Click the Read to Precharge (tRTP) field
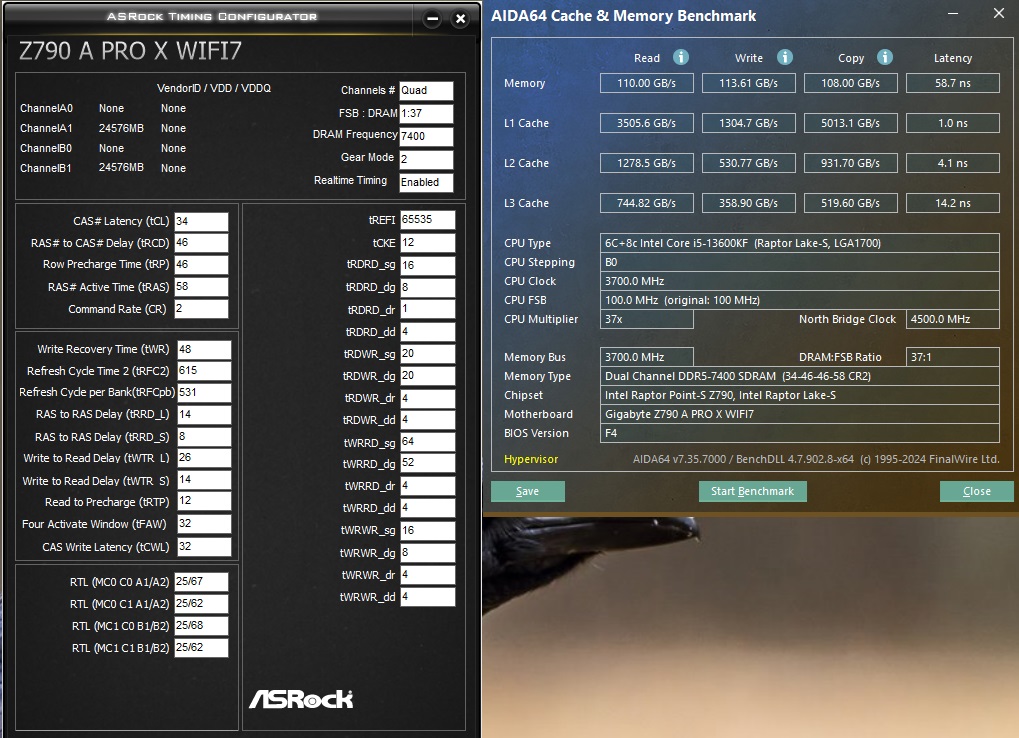 (x=204, y=502)
